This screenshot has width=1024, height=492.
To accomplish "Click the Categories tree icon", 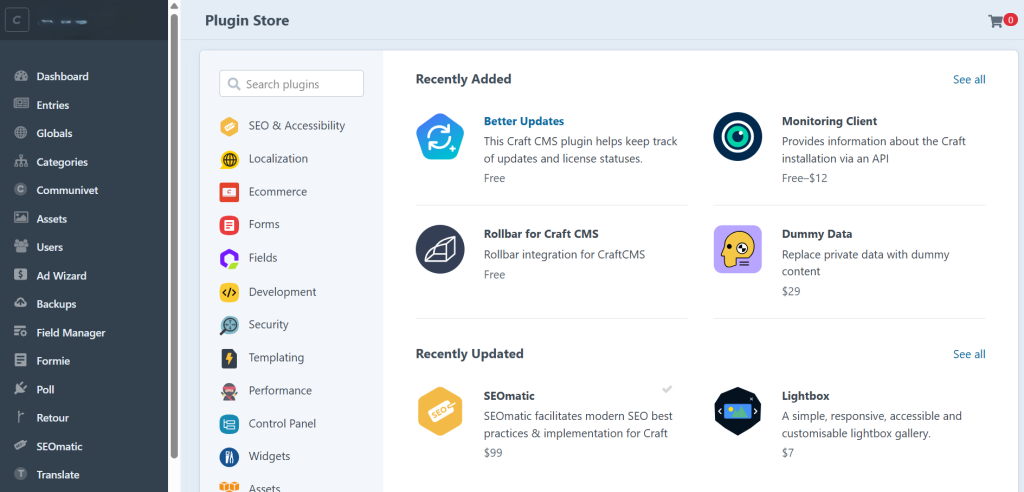I will click(x=21, y=161).
